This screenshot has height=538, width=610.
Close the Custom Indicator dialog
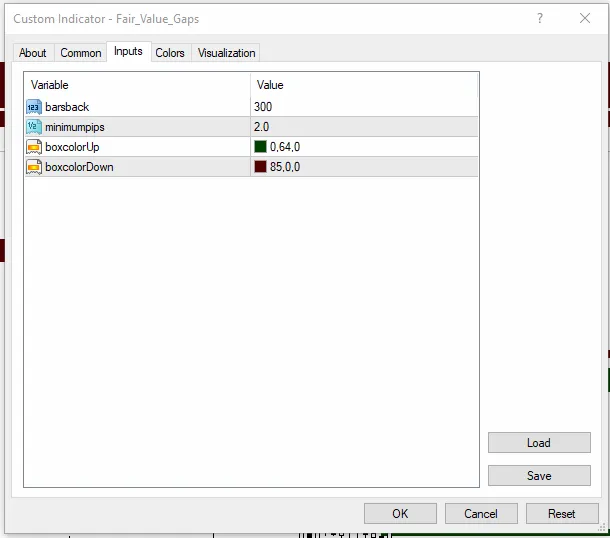click(585, 18)
